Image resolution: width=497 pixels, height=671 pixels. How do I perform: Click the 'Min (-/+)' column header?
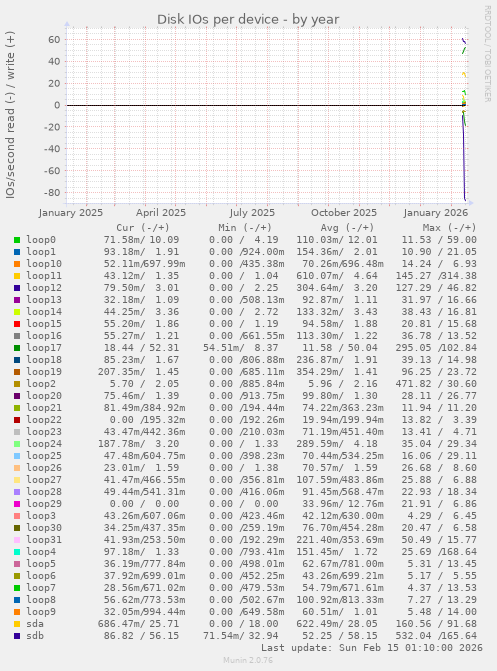click(x=245, y=228)
